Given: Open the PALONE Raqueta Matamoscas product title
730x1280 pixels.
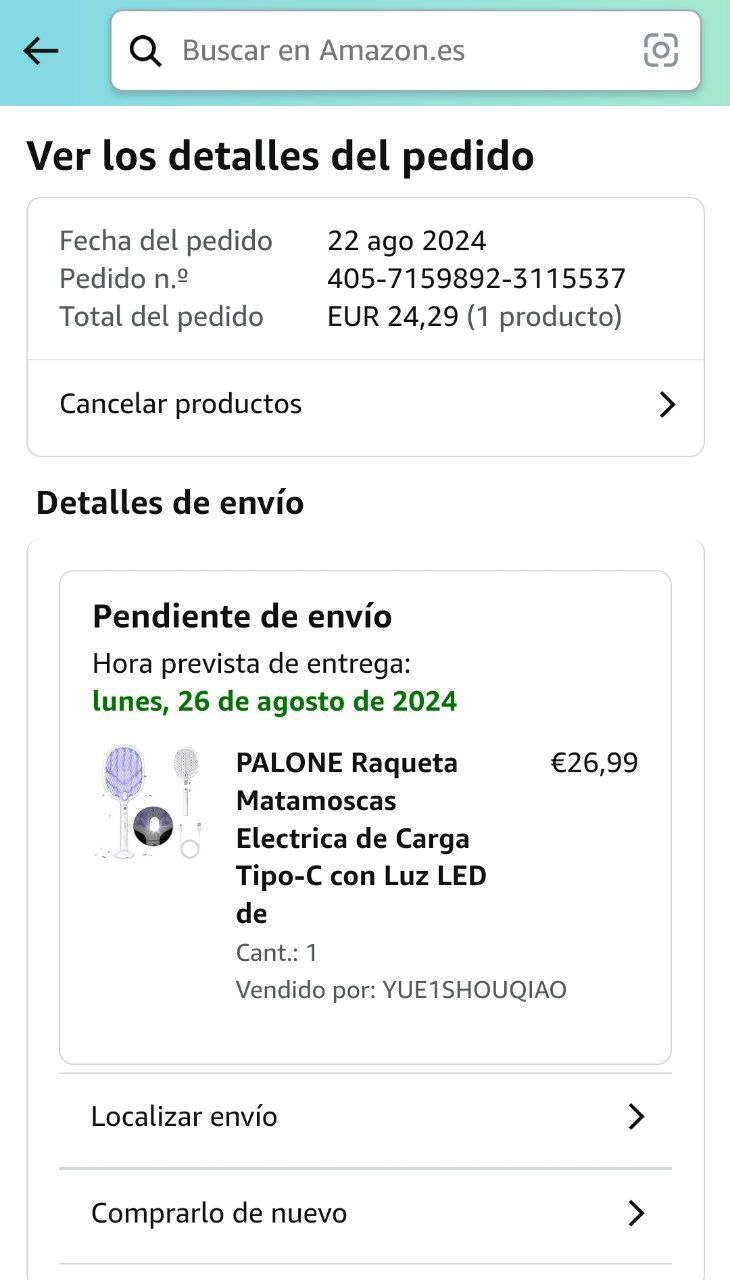Looking at the screenshot, I should coord(361,838).
